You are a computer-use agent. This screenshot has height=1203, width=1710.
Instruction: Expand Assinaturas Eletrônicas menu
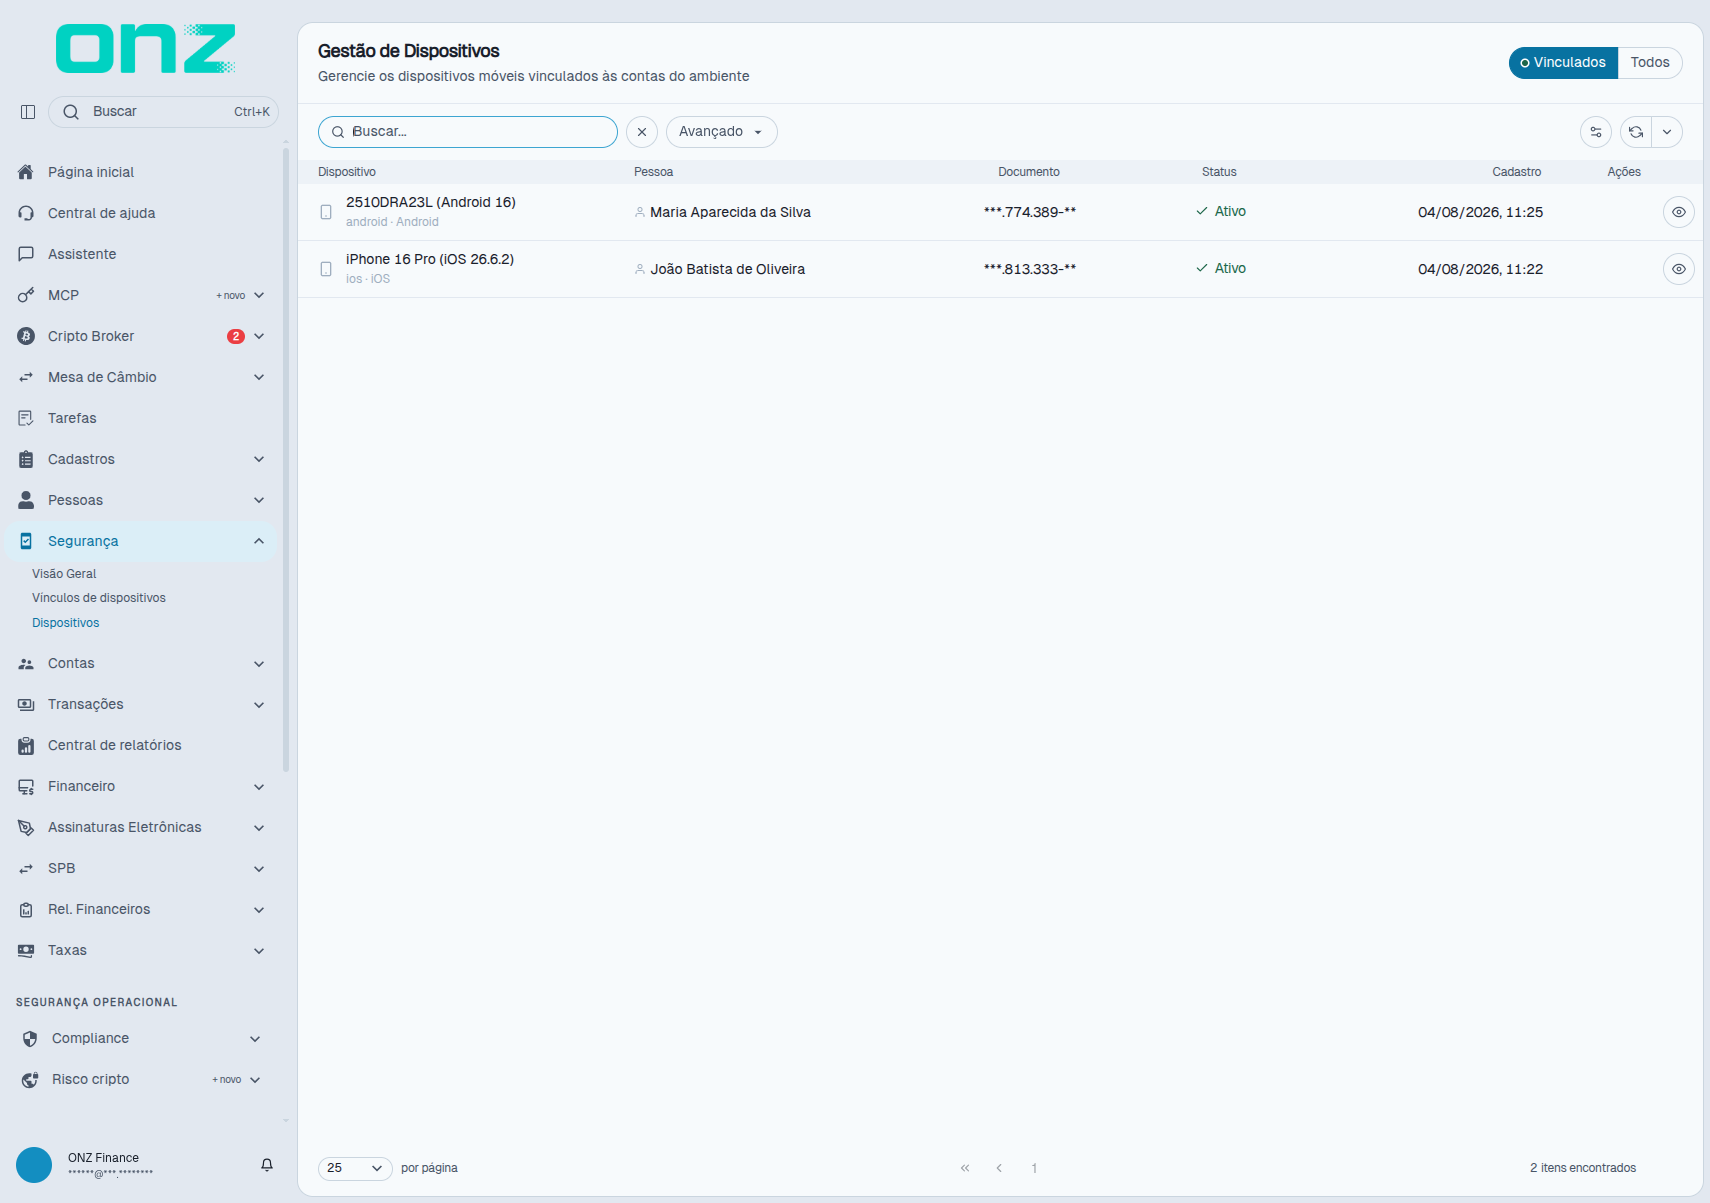[x=140, y=828]
